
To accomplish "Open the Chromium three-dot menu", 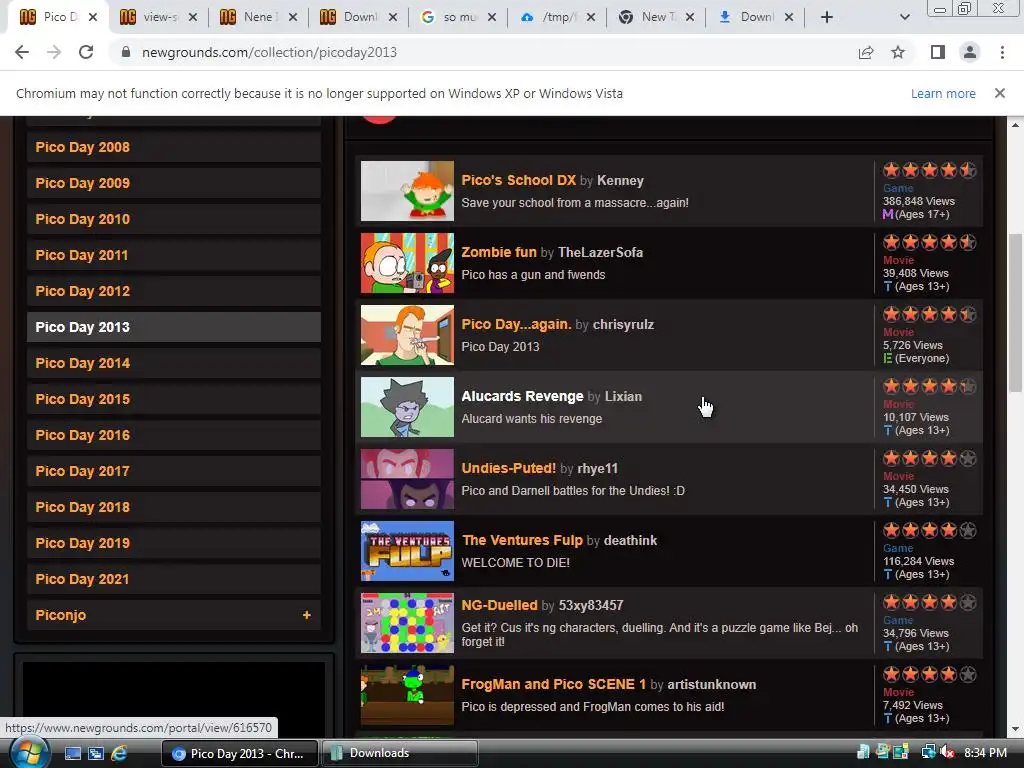I will (x=1002, y=52).
